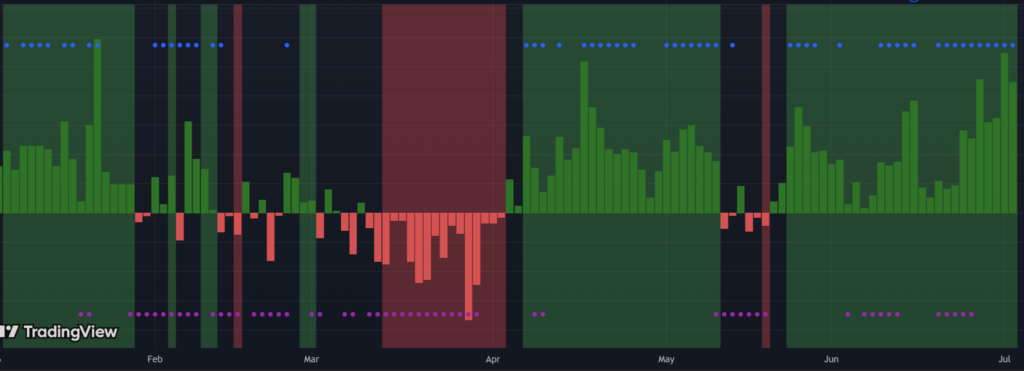Select the Mar label on time axis

tap(311, 359)
